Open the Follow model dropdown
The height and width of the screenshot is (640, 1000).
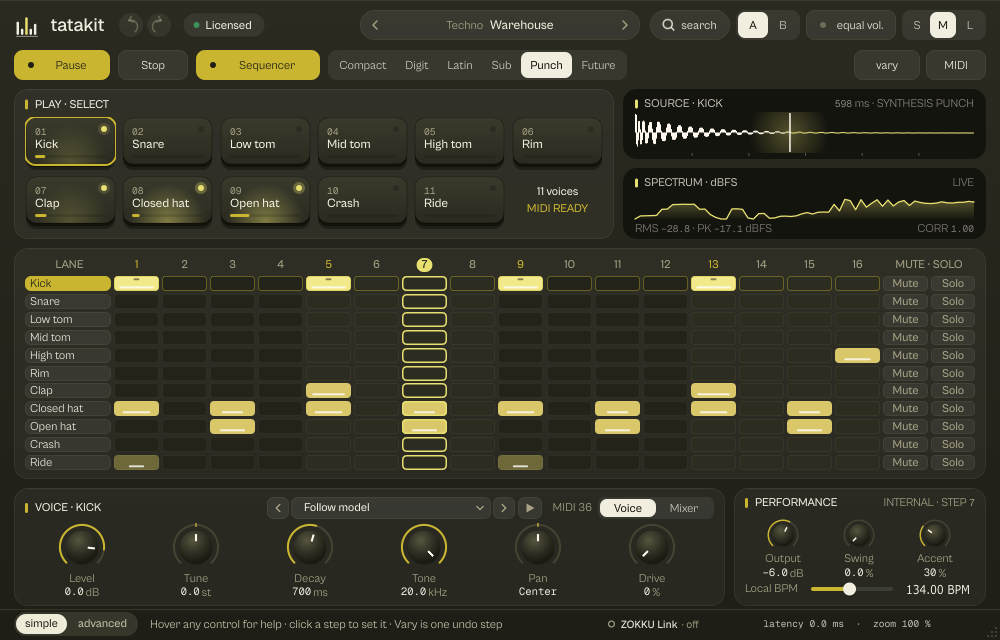pyautogui.click(x=391, y=508)
